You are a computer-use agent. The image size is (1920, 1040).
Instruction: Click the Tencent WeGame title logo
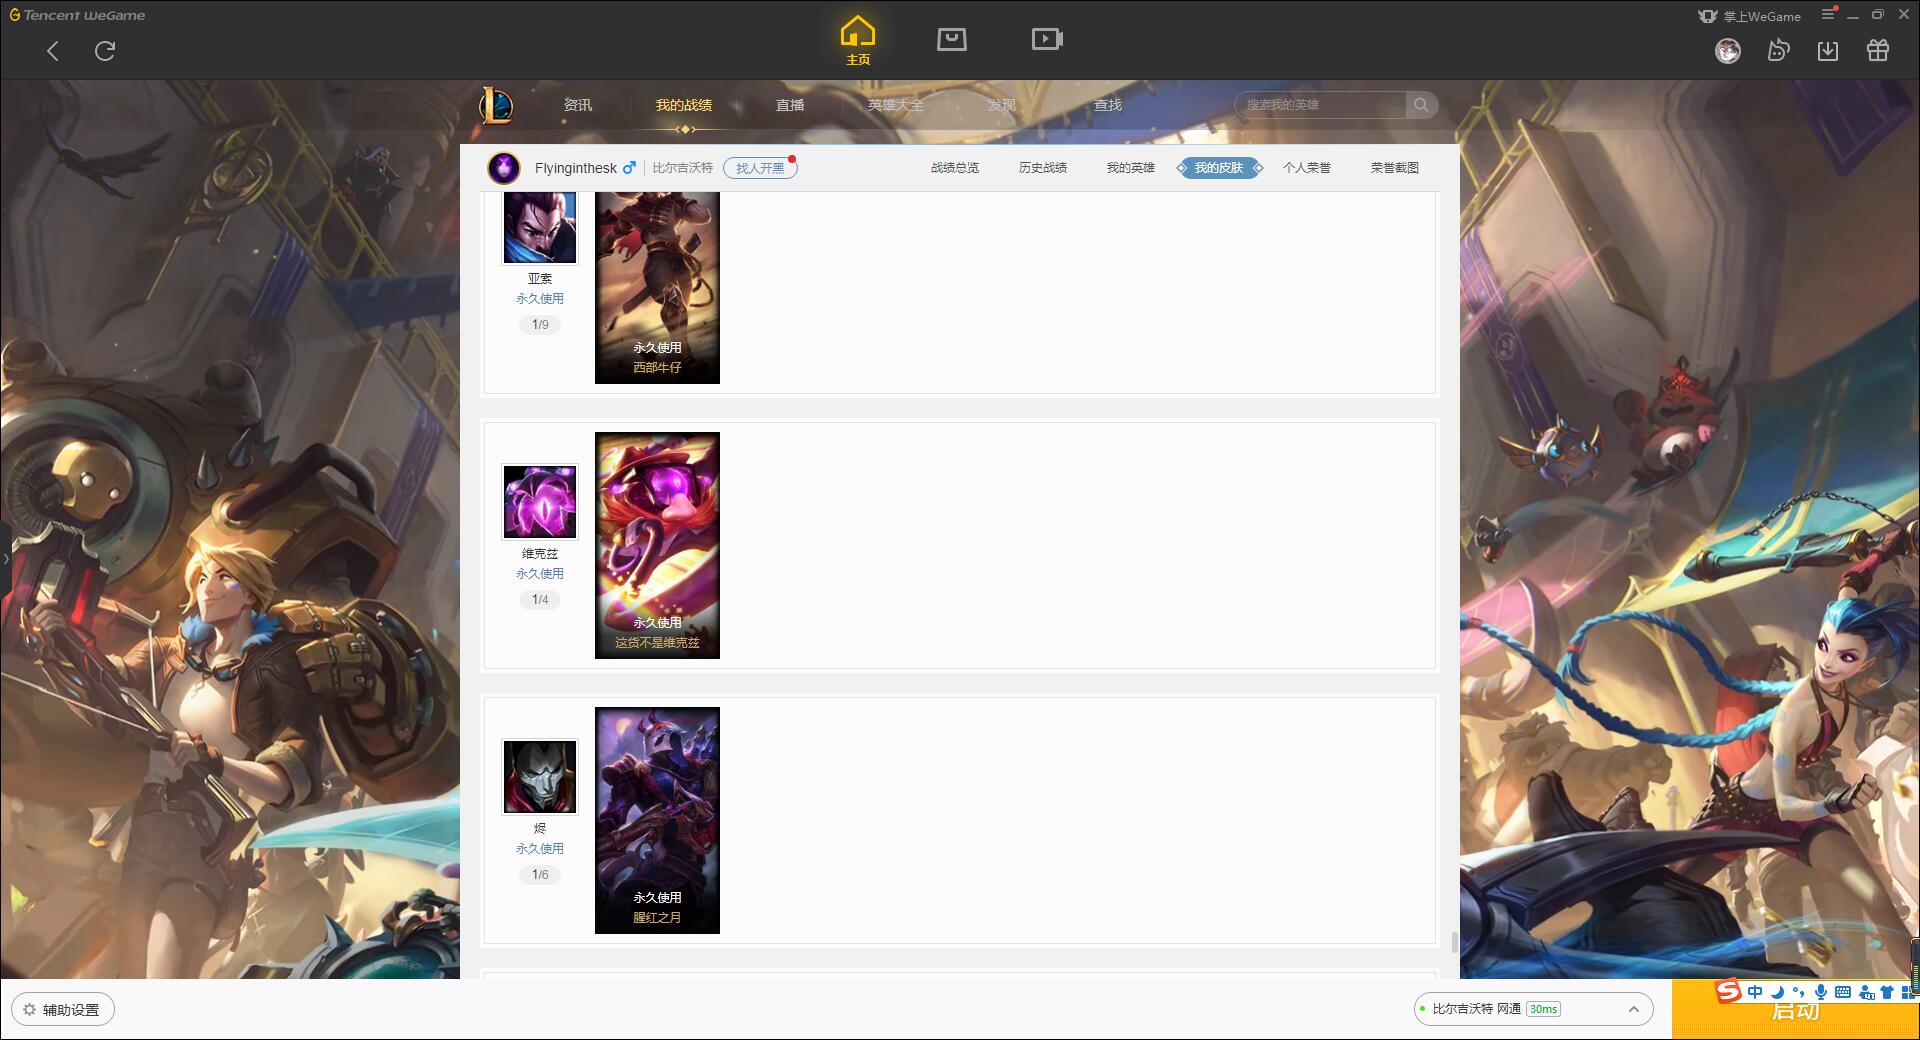click(78, 15)
